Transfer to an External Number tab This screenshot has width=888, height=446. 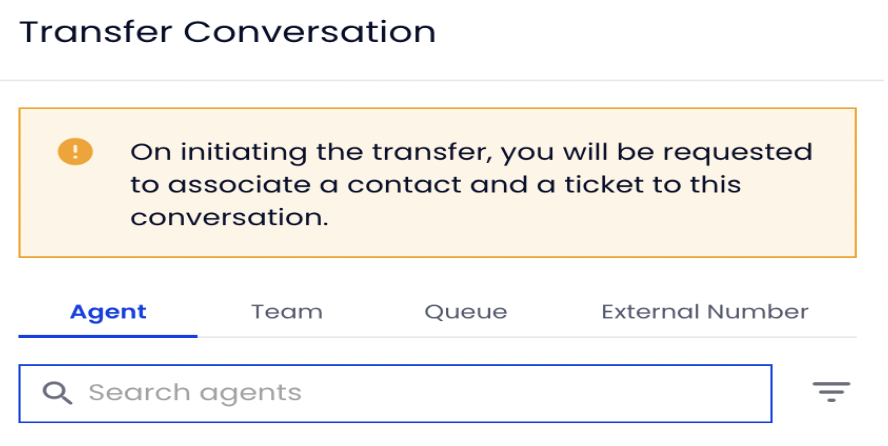[705, 312]
